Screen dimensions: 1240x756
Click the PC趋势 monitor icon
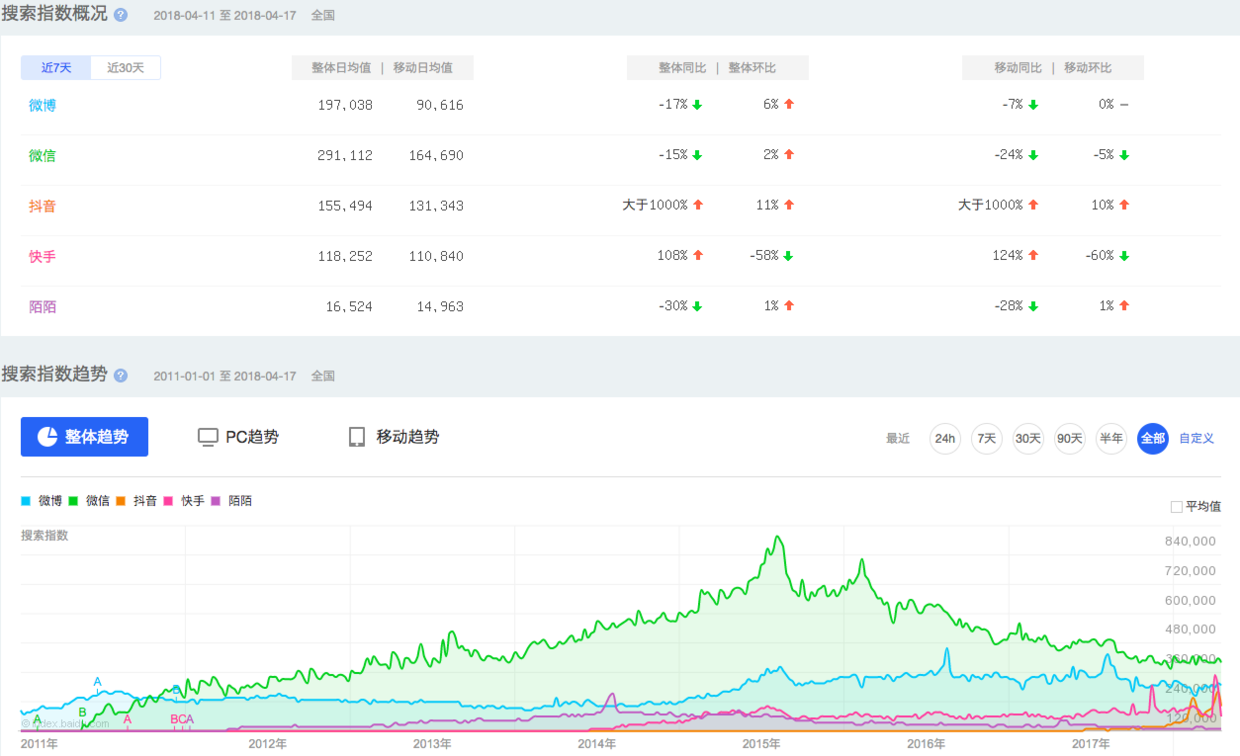pos(207,436)
